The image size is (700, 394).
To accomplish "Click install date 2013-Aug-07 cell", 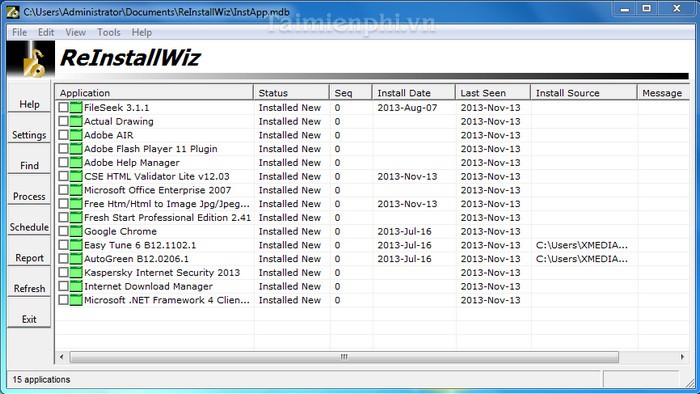I will tap(407, 108).
